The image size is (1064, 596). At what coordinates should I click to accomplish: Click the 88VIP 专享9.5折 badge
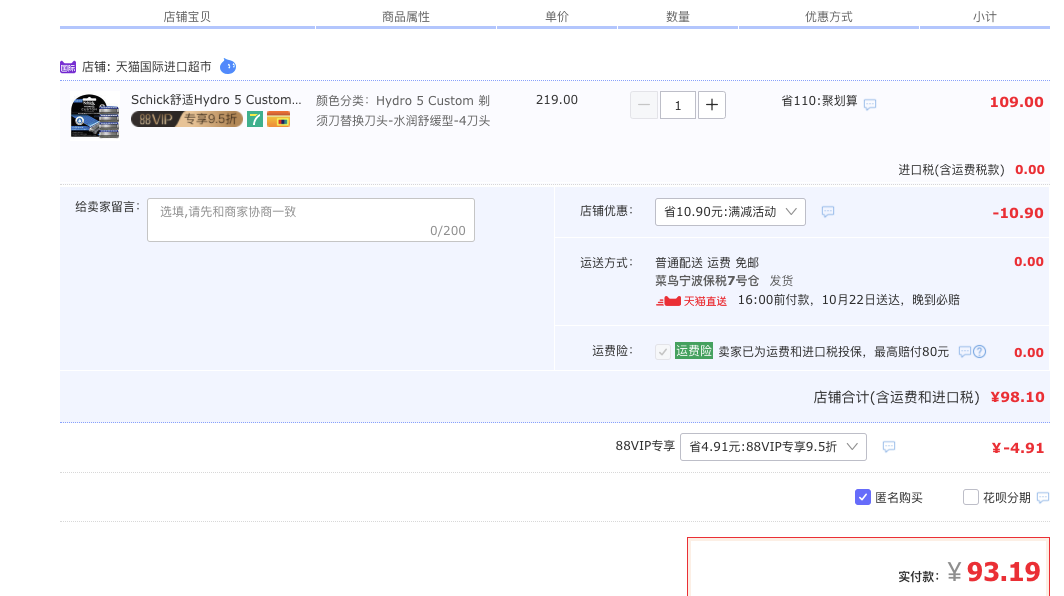pyautogui.click(x=187, y=119)
